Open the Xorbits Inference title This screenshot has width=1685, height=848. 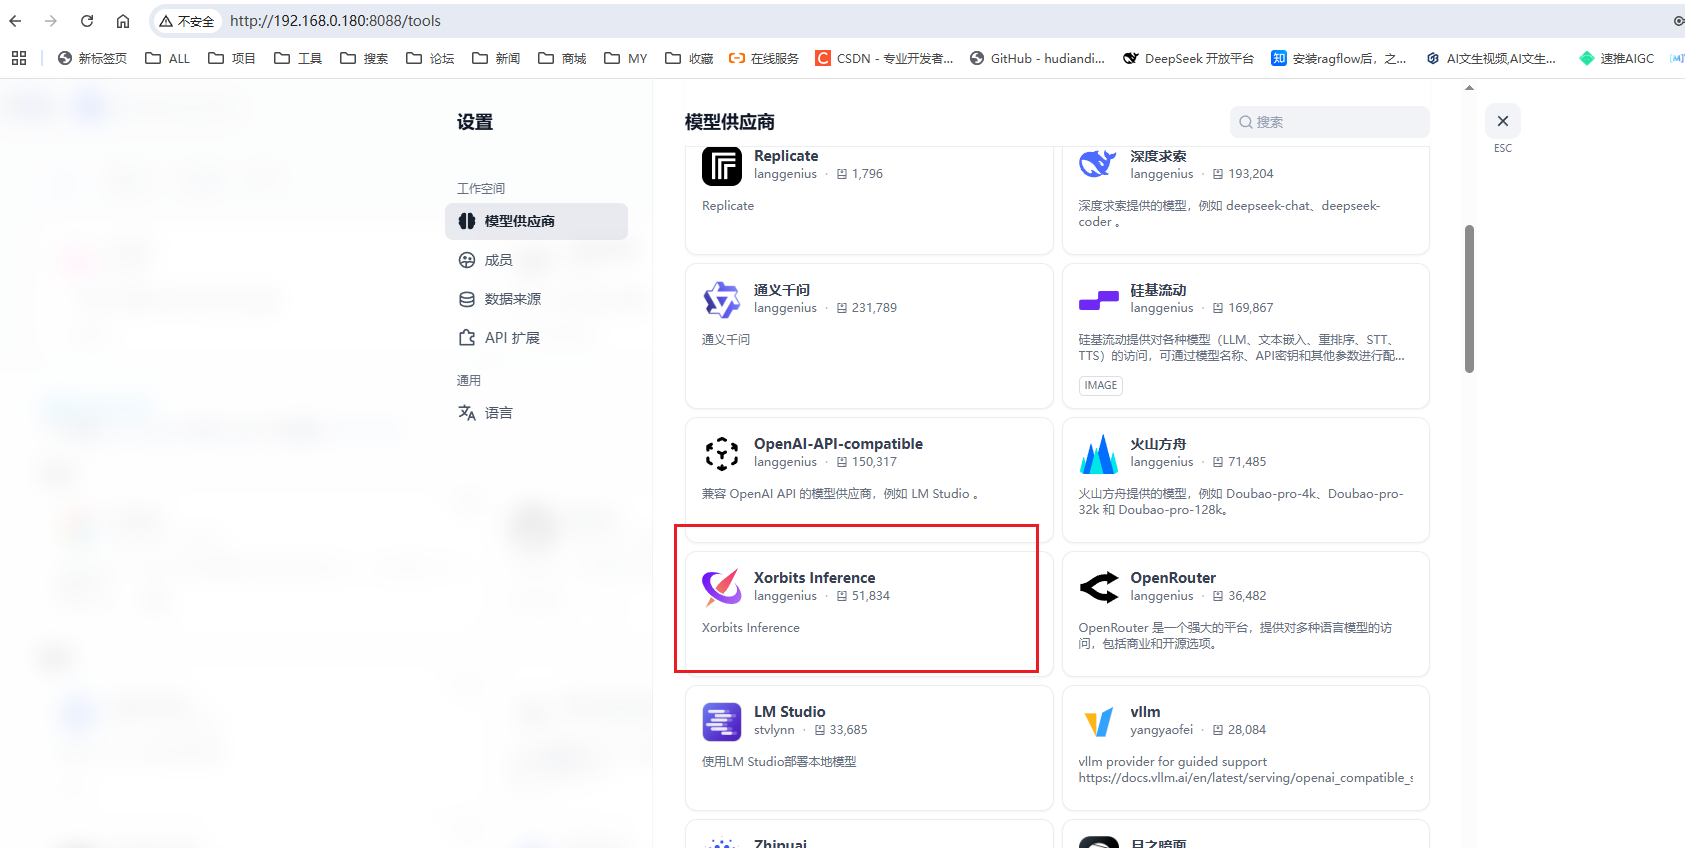click(814, 578)
